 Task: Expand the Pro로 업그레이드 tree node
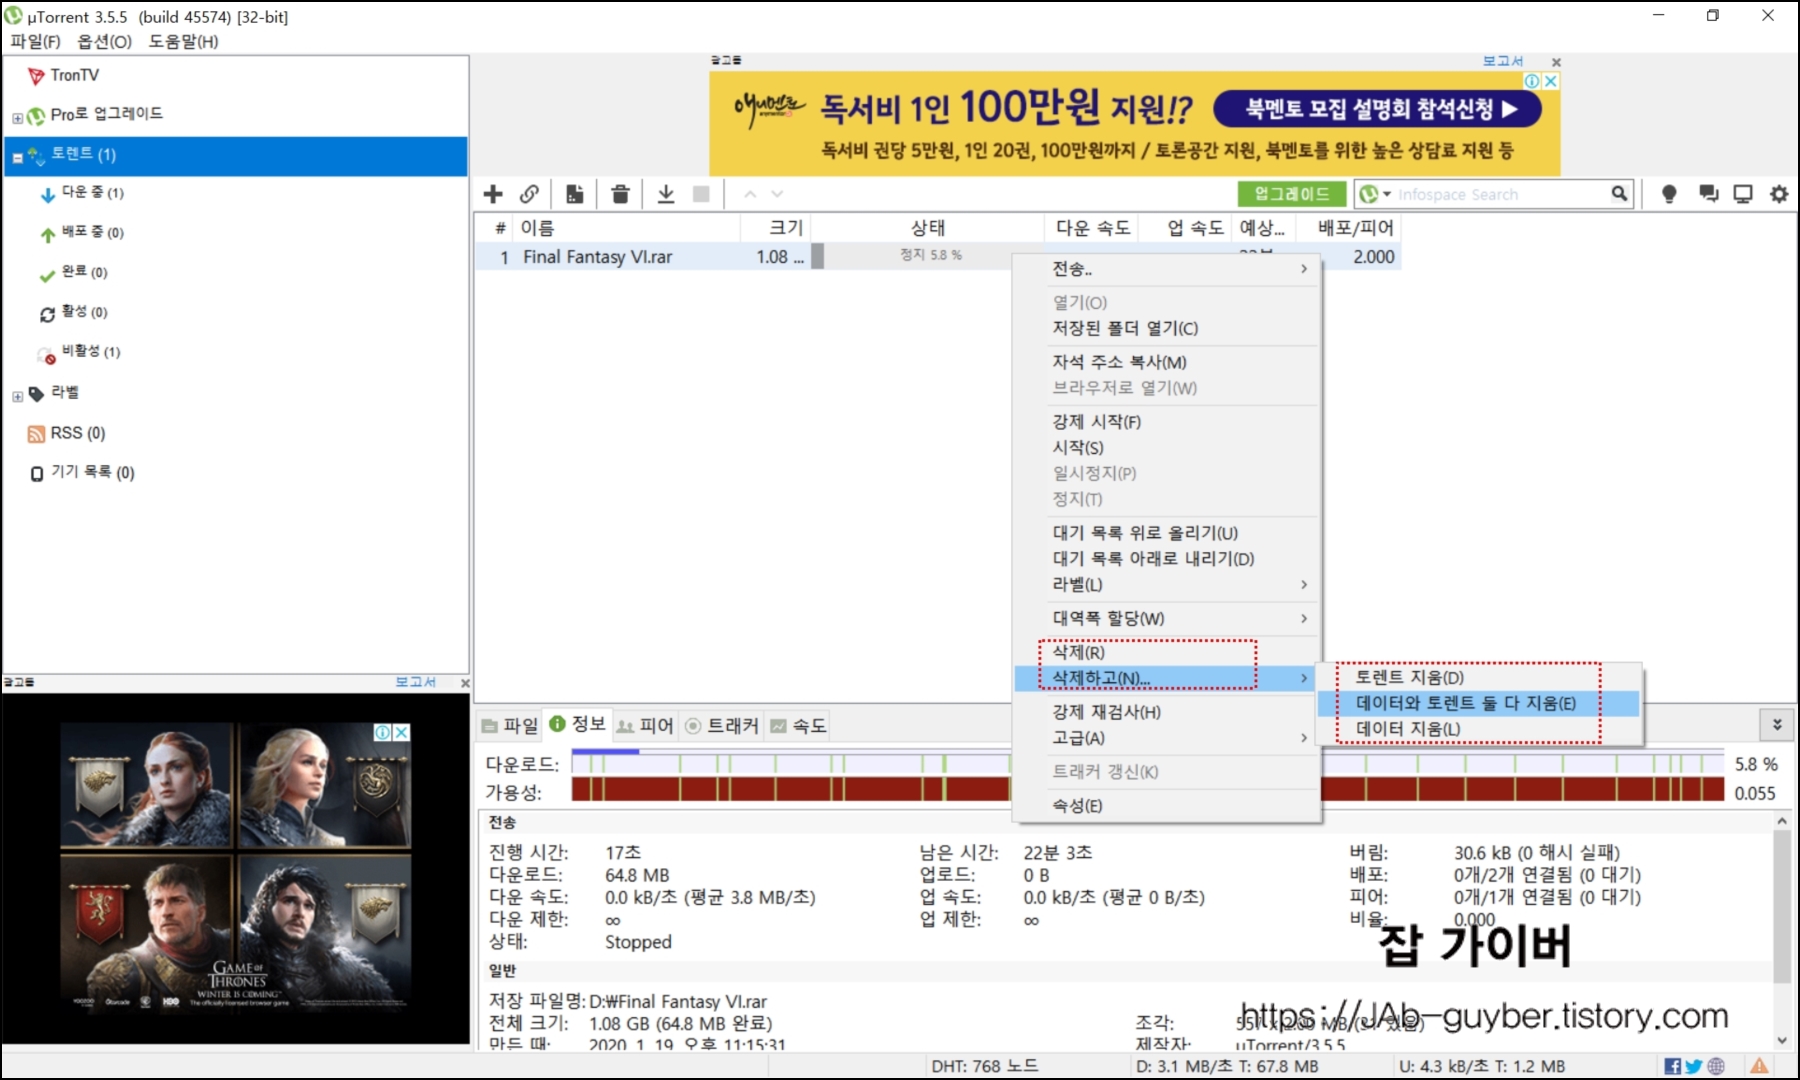point(17,118)
